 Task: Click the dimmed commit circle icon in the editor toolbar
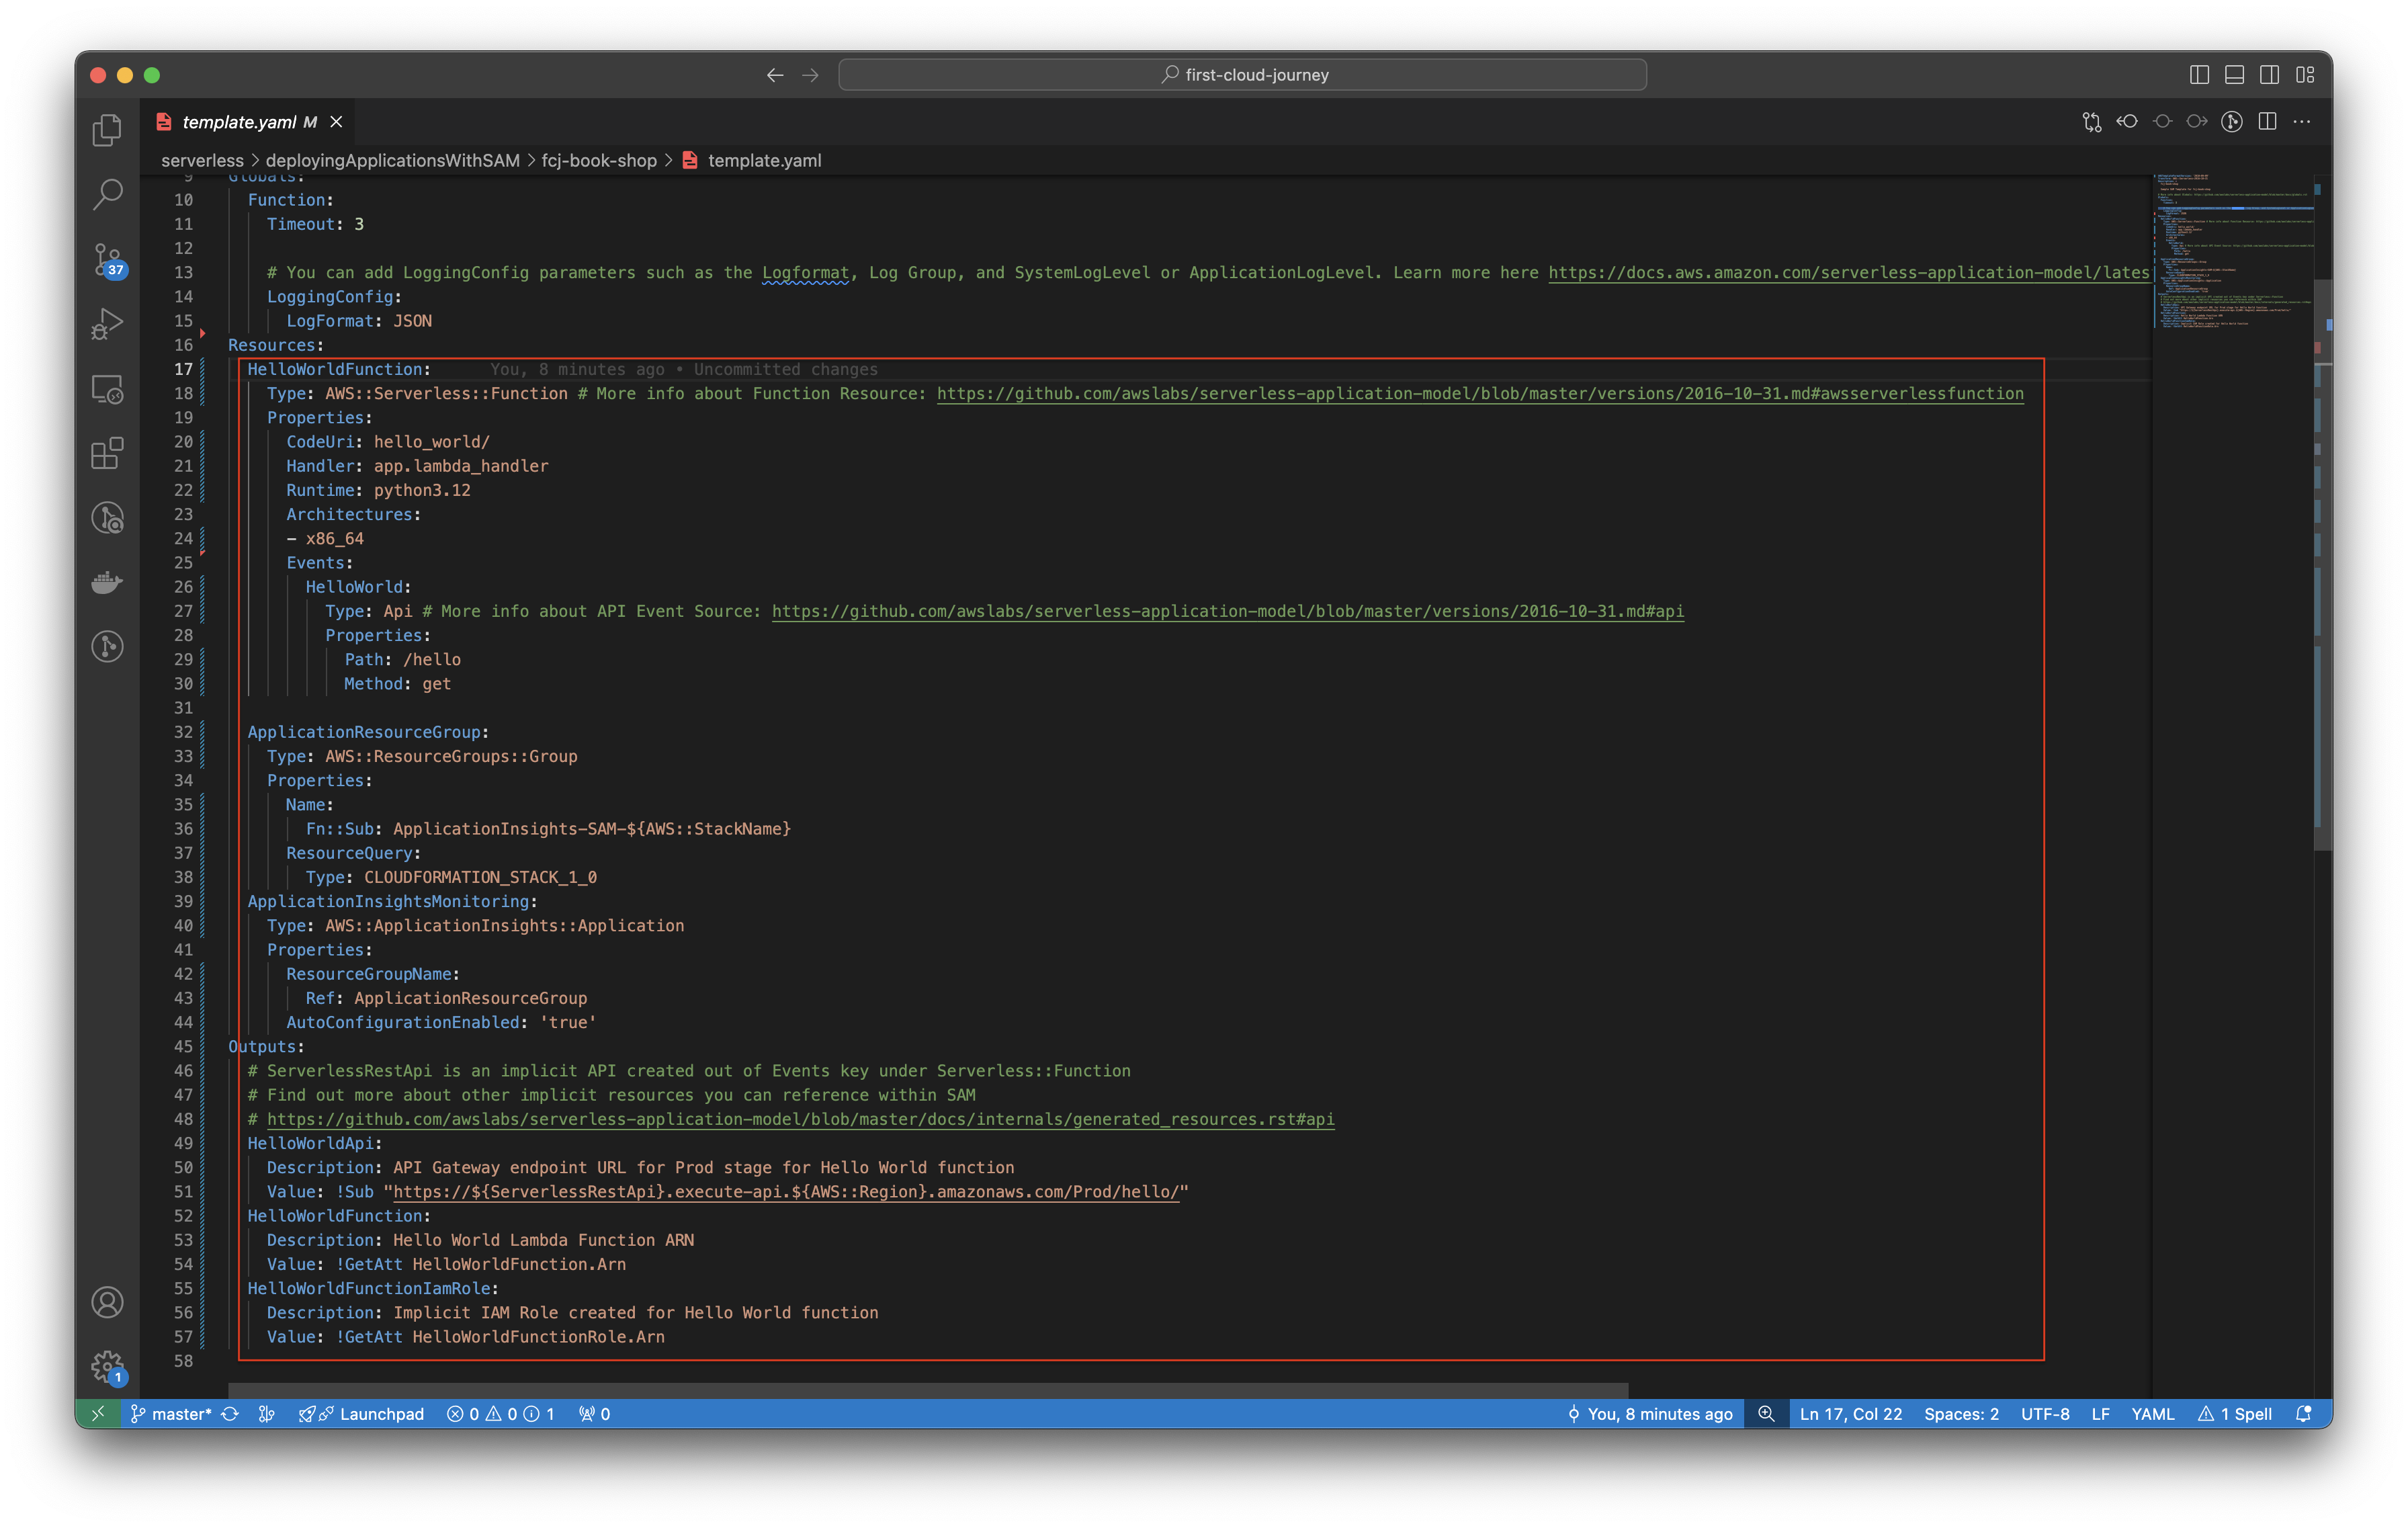(x=2162, y=122)
